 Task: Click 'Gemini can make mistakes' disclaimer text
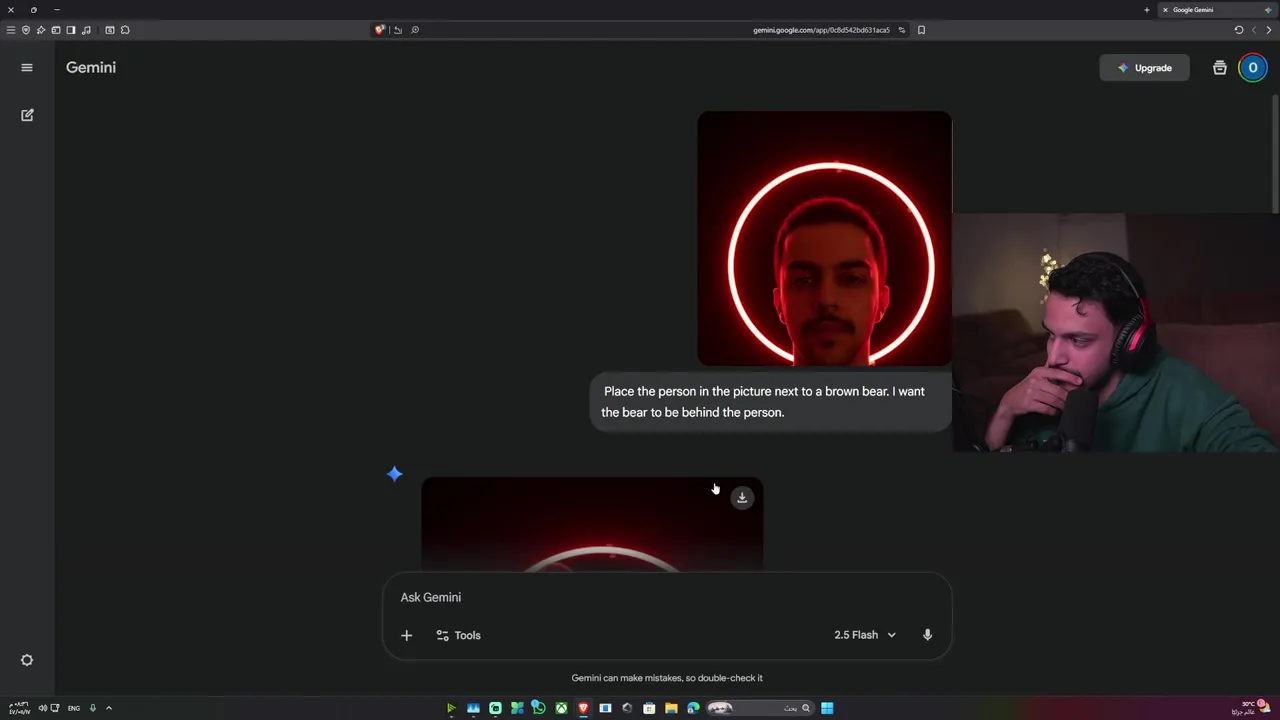coord(667,678)
